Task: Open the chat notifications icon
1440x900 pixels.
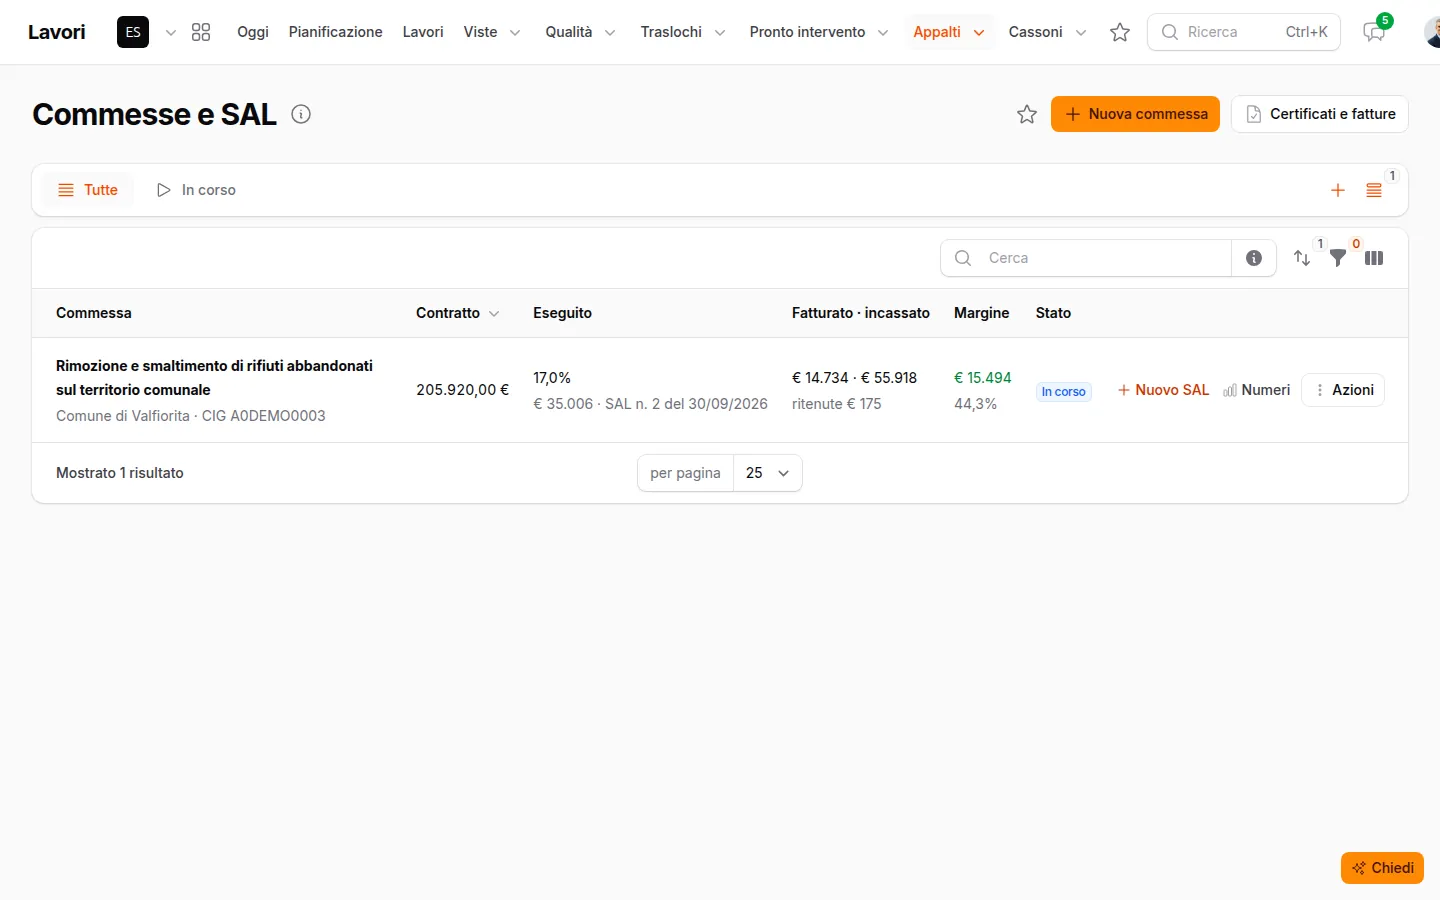Action: tap(1375, 32)
